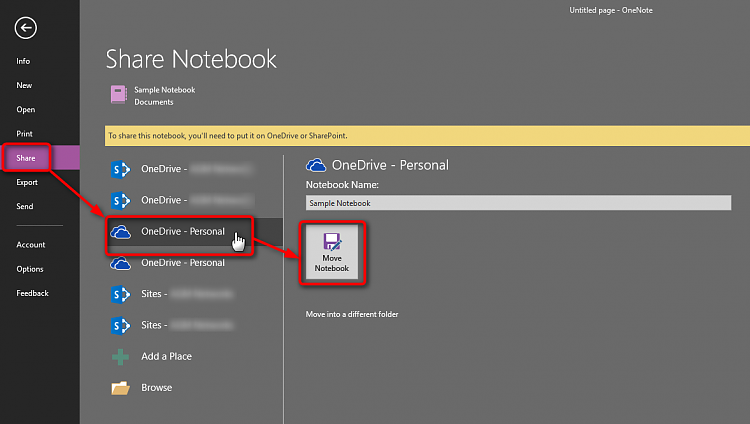Open the Info menu item
750x424 pixels.
tap(23, 61)
